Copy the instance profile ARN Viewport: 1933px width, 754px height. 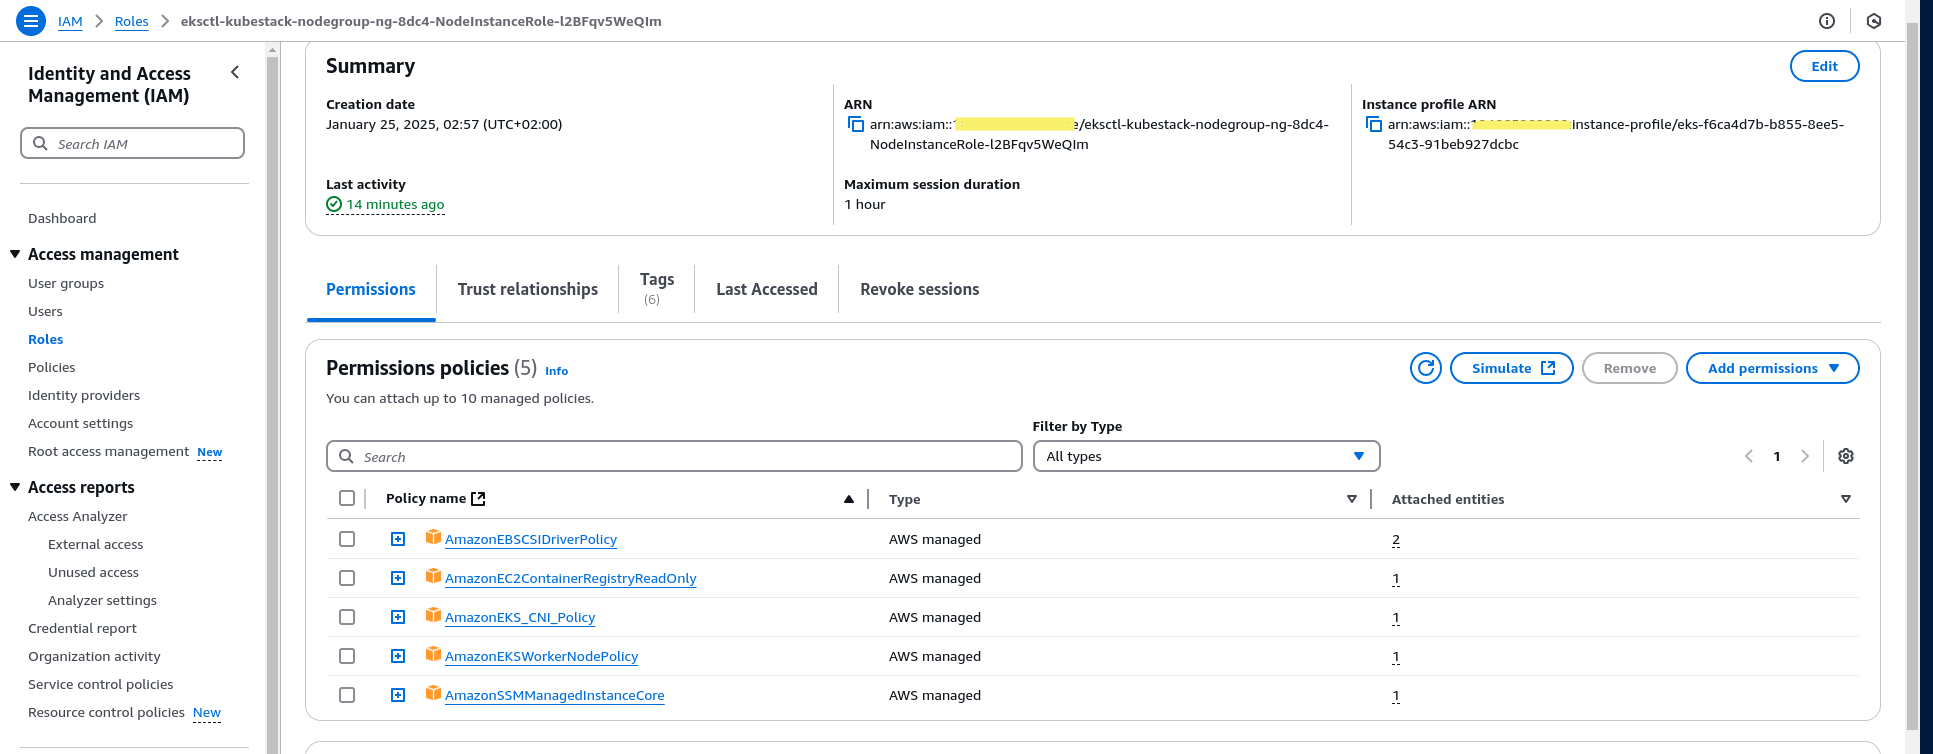1374,125
